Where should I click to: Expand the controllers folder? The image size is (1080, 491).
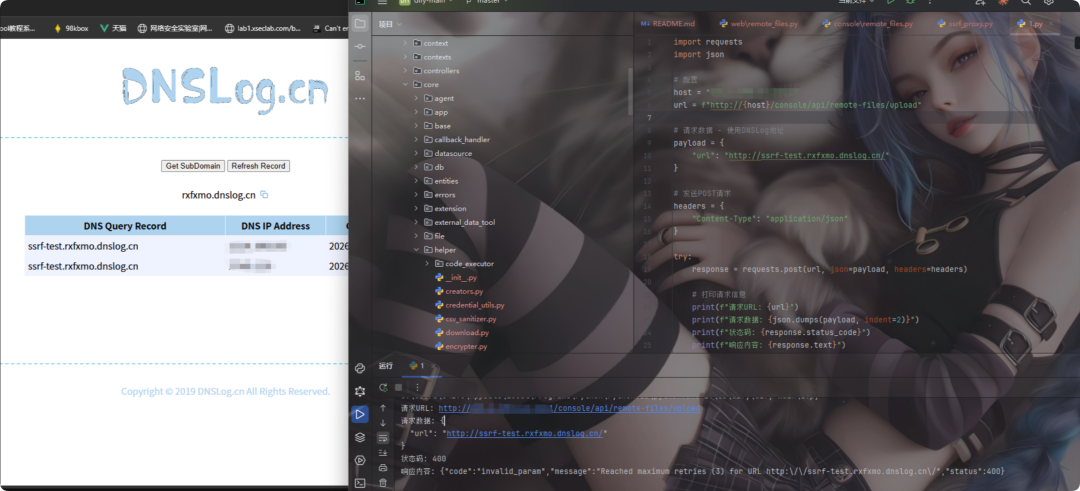(x=405, y=71)
